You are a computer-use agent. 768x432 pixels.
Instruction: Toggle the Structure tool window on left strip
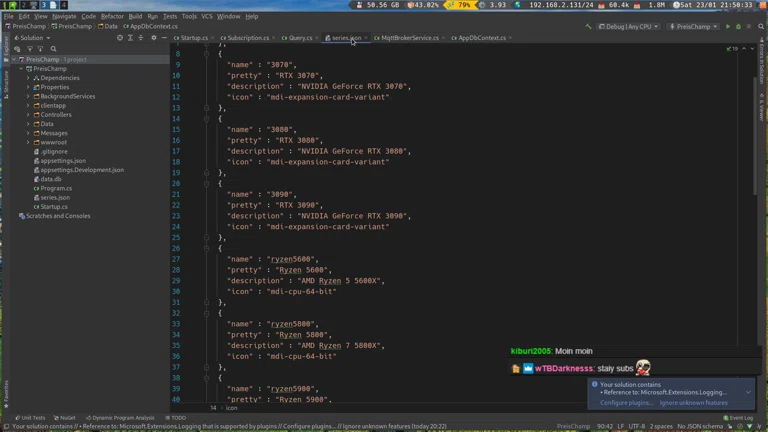tap(5, 82)
